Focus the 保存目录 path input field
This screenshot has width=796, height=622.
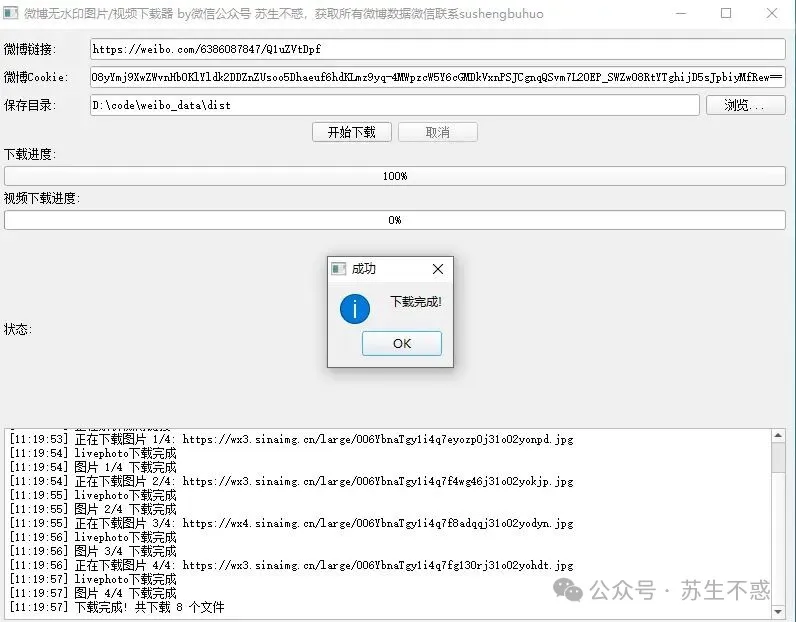(x=395, y=105)
